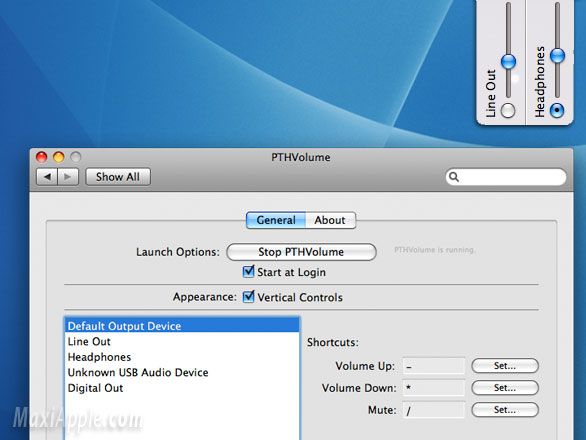Image resolution: width=586 pixels, height=440 pixels.
Task: Switch to the General tab
Action: click(276, 220)
